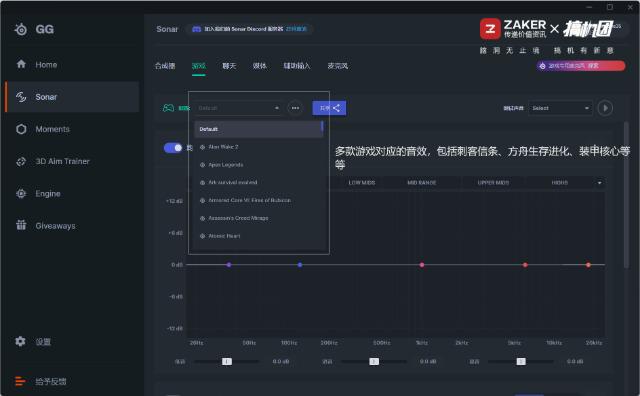The width and height of the screenshot is (640, 396).
Task: Click the SteelSeries GG logo
Action: click(34, 29)
